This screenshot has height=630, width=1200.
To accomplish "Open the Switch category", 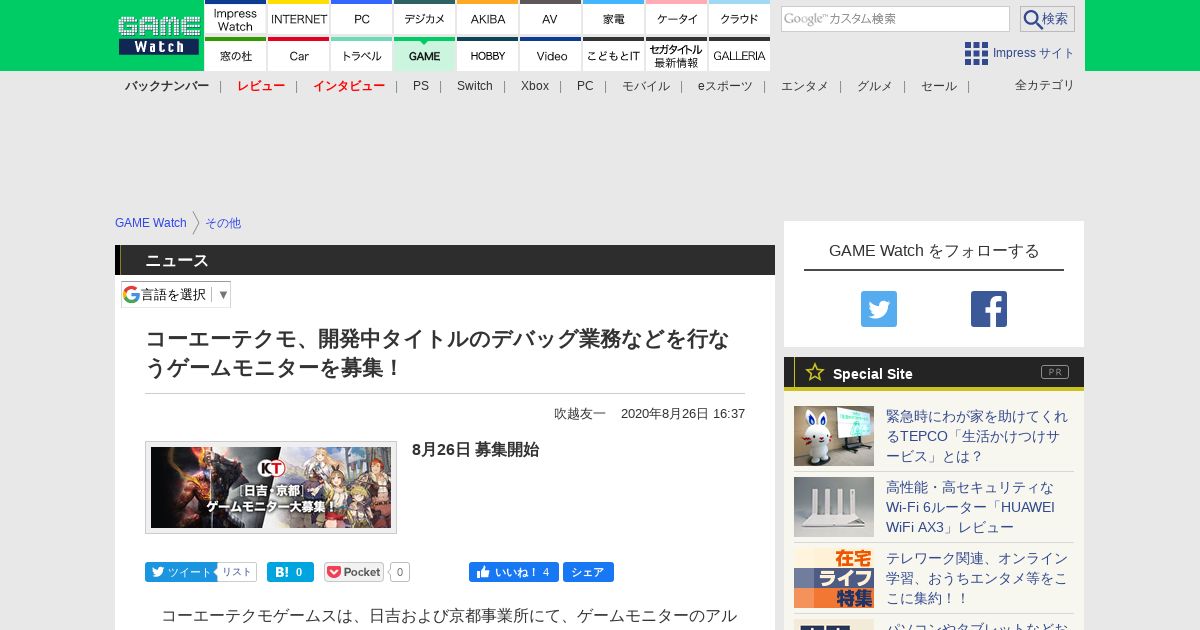I will (475, 86).
